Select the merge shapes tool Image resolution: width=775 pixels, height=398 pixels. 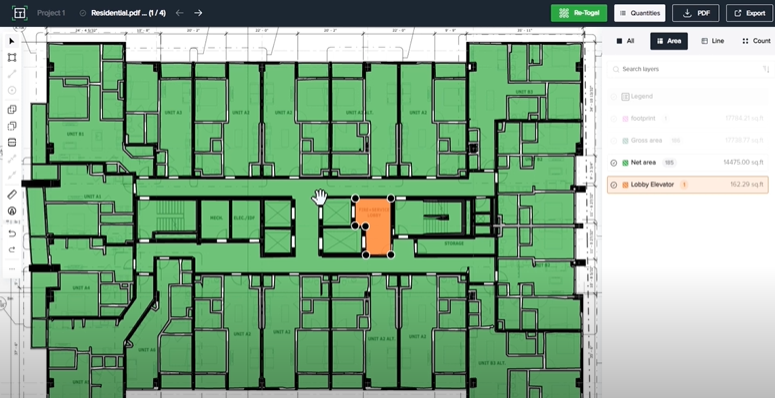pyautogui.click(x=12, y=110)
